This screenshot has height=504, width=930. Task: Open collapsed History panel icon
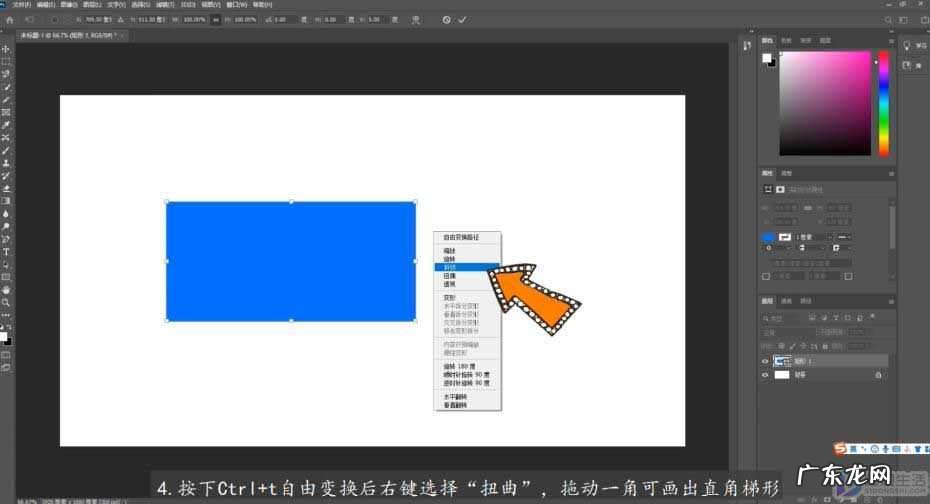[x=747, y=46]
